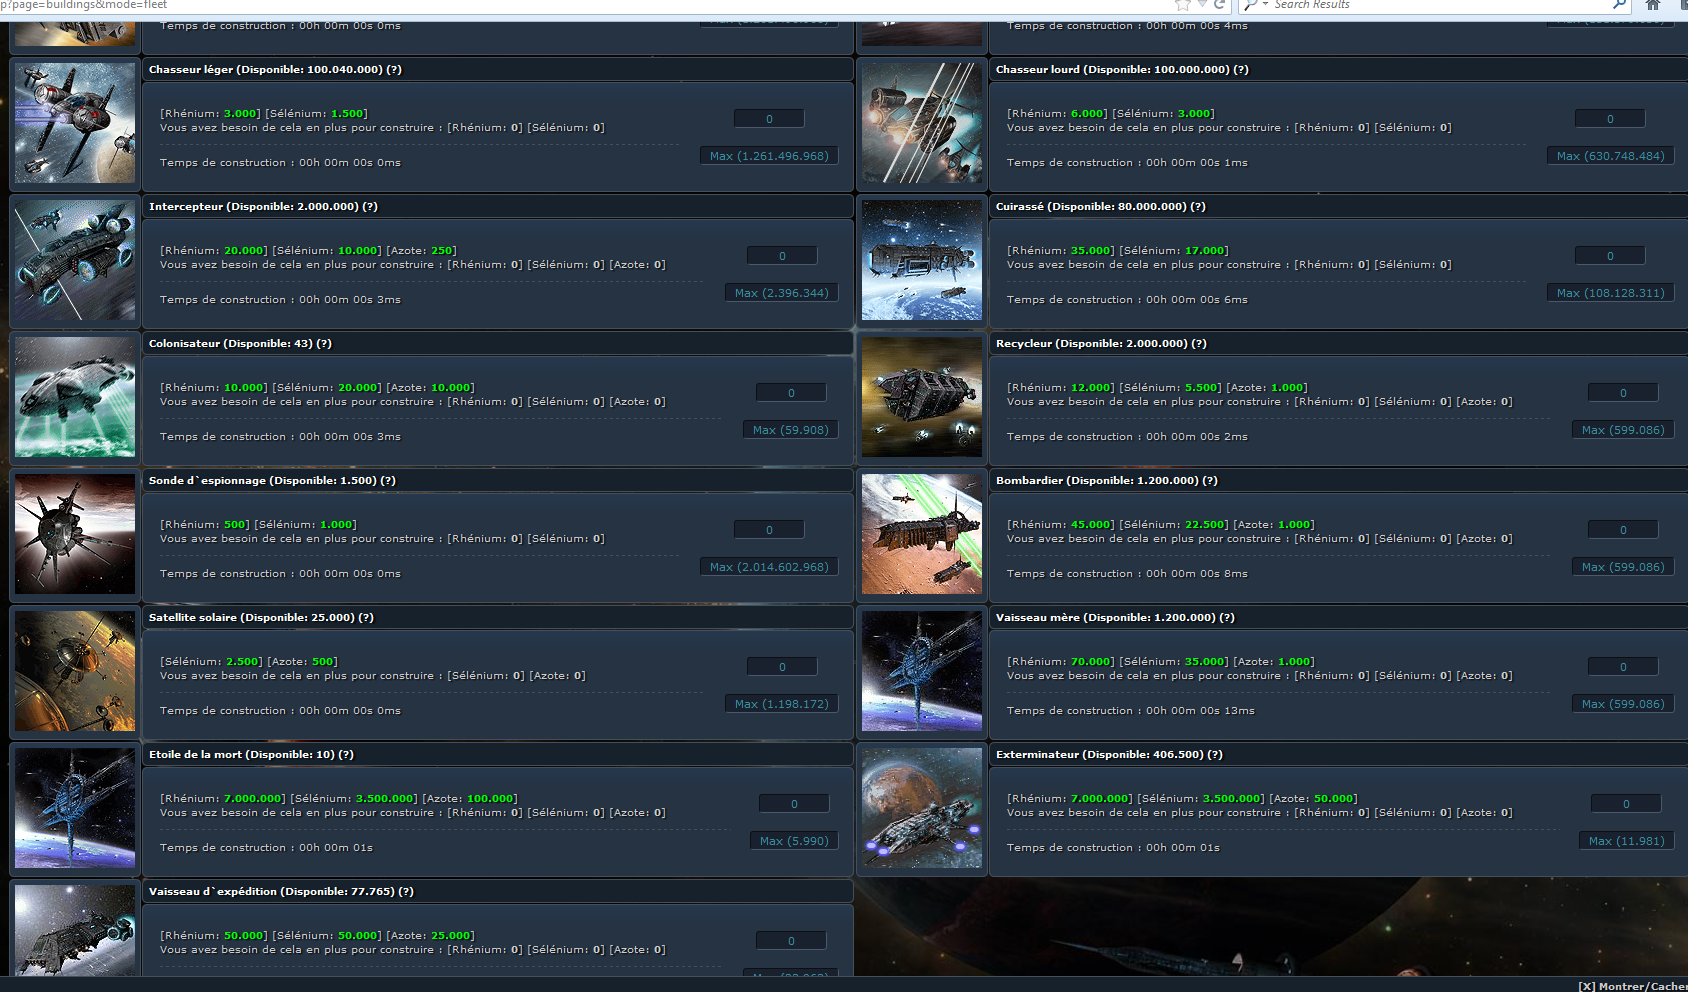1688x992 pixels.
Task: Focus the Colonisateur quantity input field
Action: coord(791,393)
